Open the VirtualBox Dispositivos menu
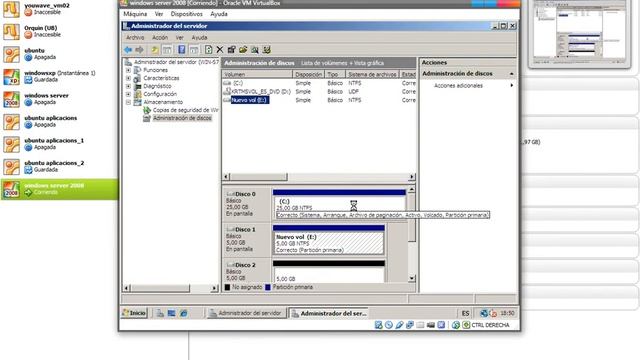 [x=187, y=14]
